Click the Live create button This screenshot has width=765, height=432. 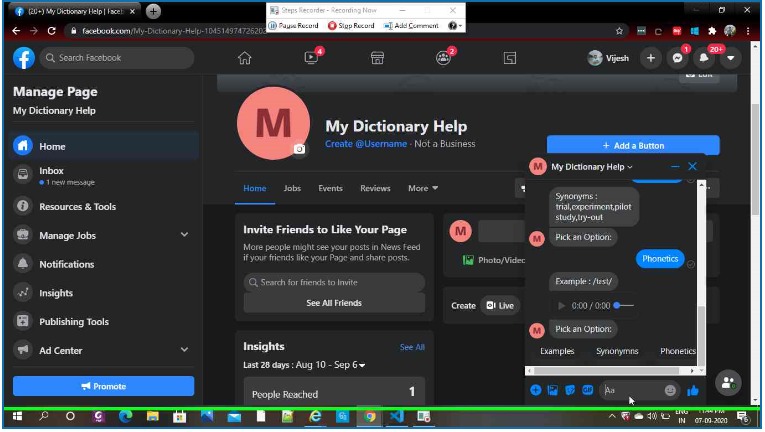(x=500, y=306)
